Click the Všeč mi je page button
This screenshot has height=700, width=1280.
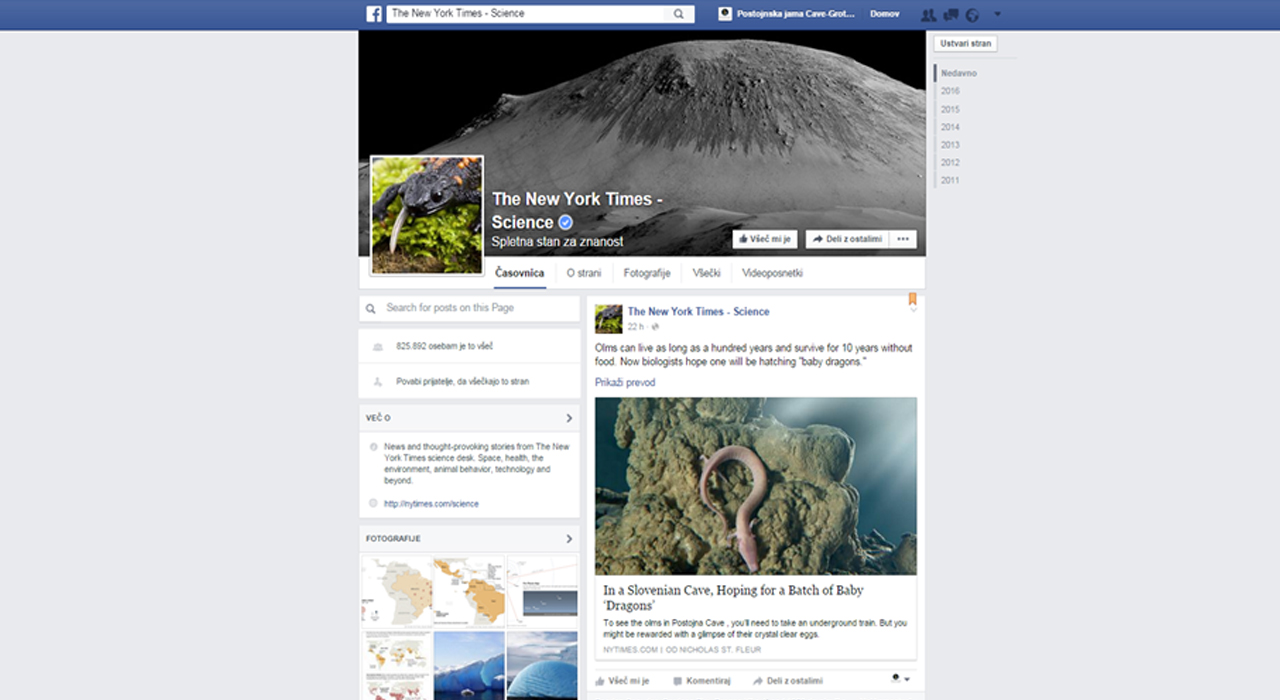click(765, 239)
